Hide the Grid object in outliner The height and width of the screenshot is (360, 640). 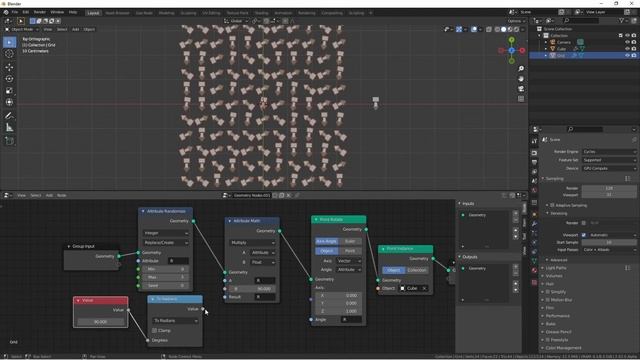click(x=627, y=55)
